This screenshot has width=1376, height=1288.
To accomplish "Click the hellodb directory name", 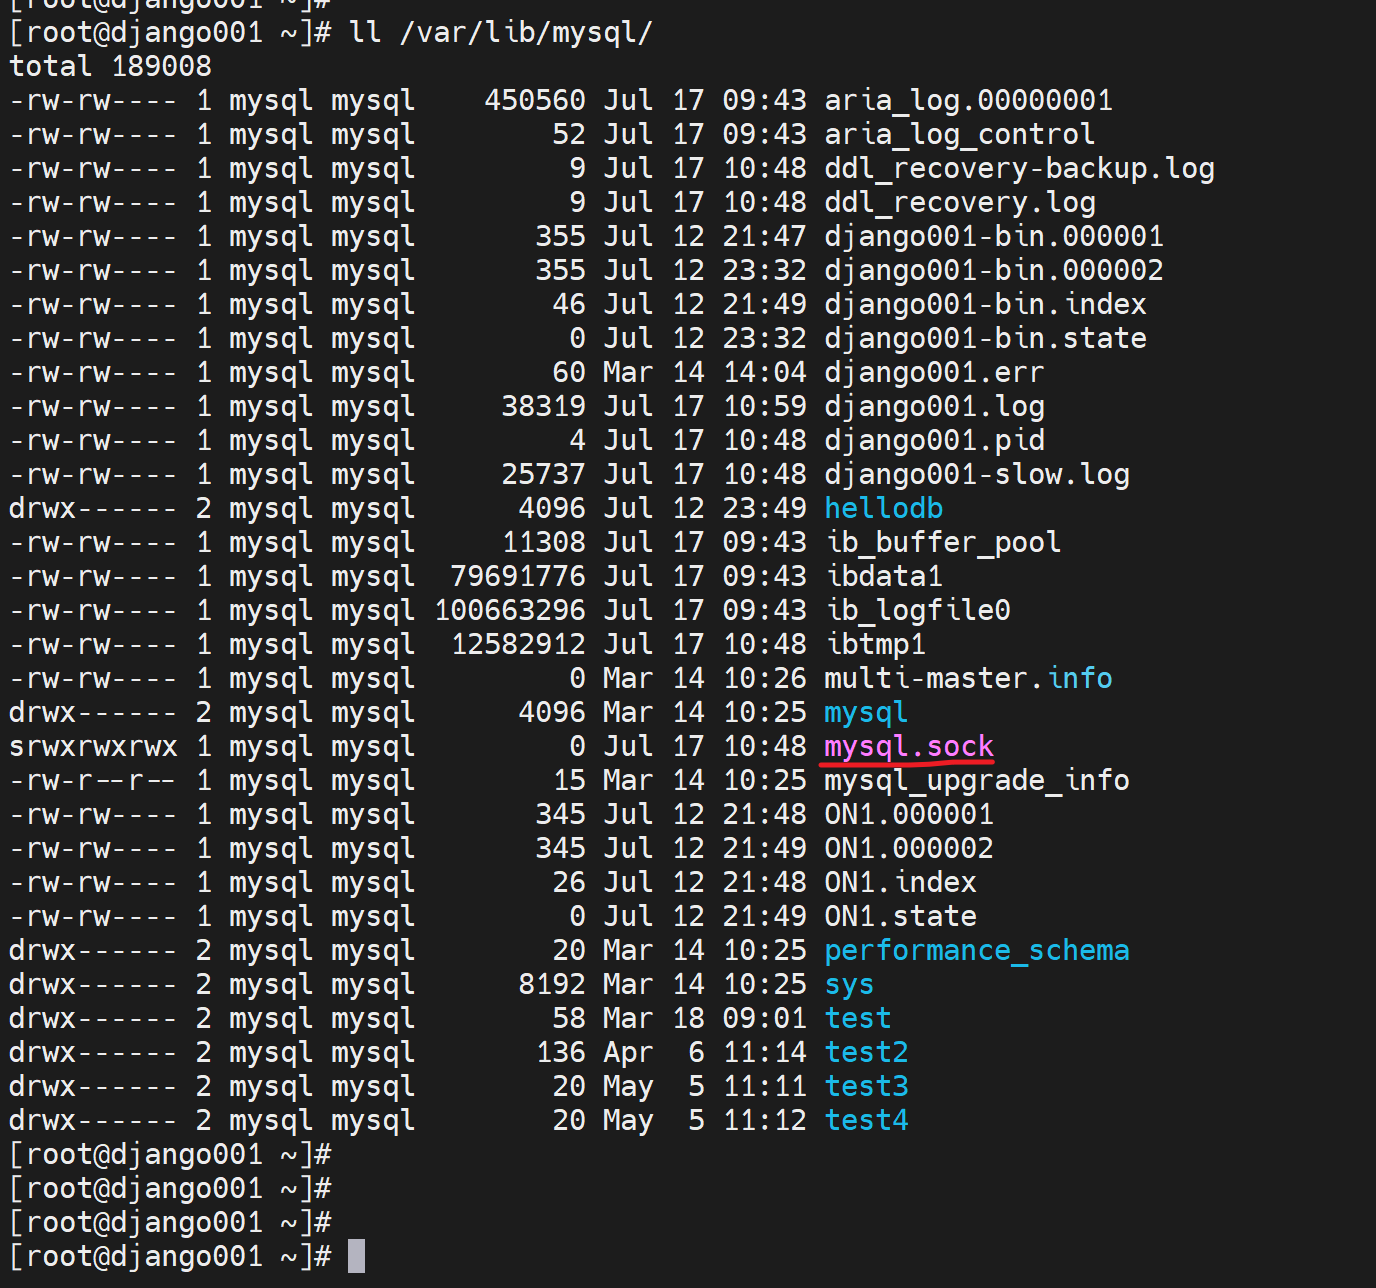I will [x=883, y=509].
